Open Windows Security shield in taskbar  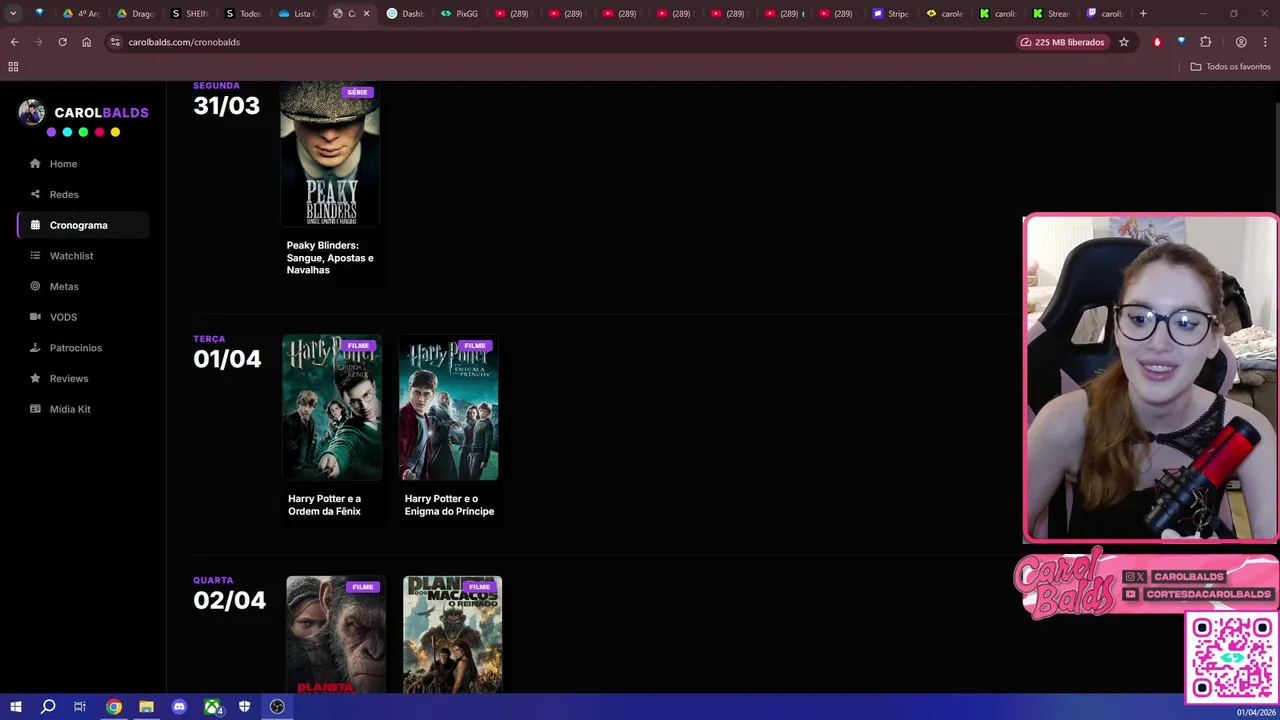tap(244, 707)
